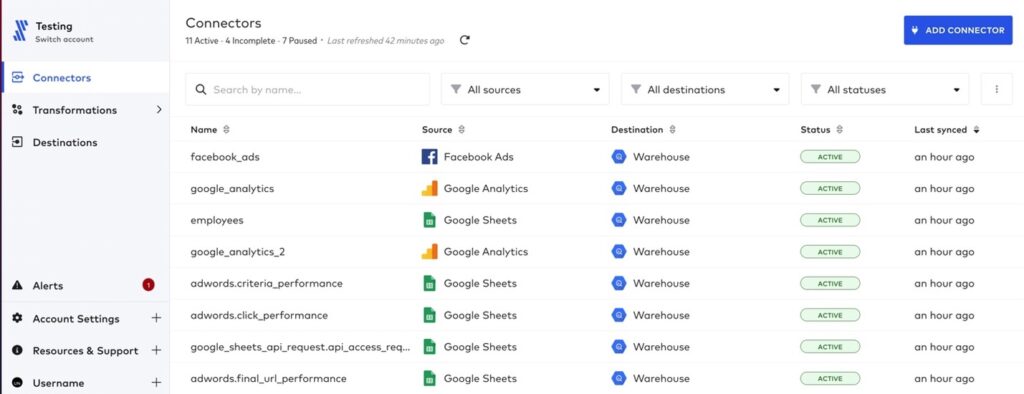
Task: Click Google Sheets text in google_sheets_api_request row
Action: pyautogui.click(x=480, y=347)
